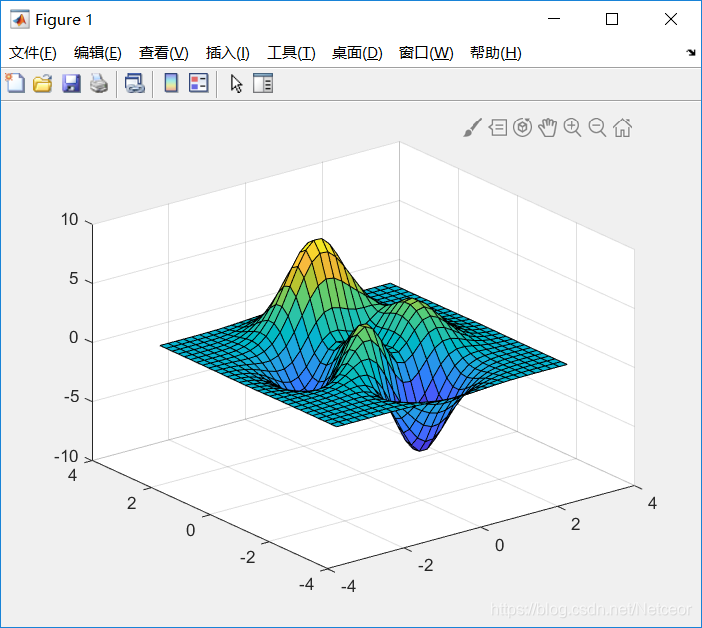
Task: Enable data tips tool on axes toolbar
Action: pos(498,128)
